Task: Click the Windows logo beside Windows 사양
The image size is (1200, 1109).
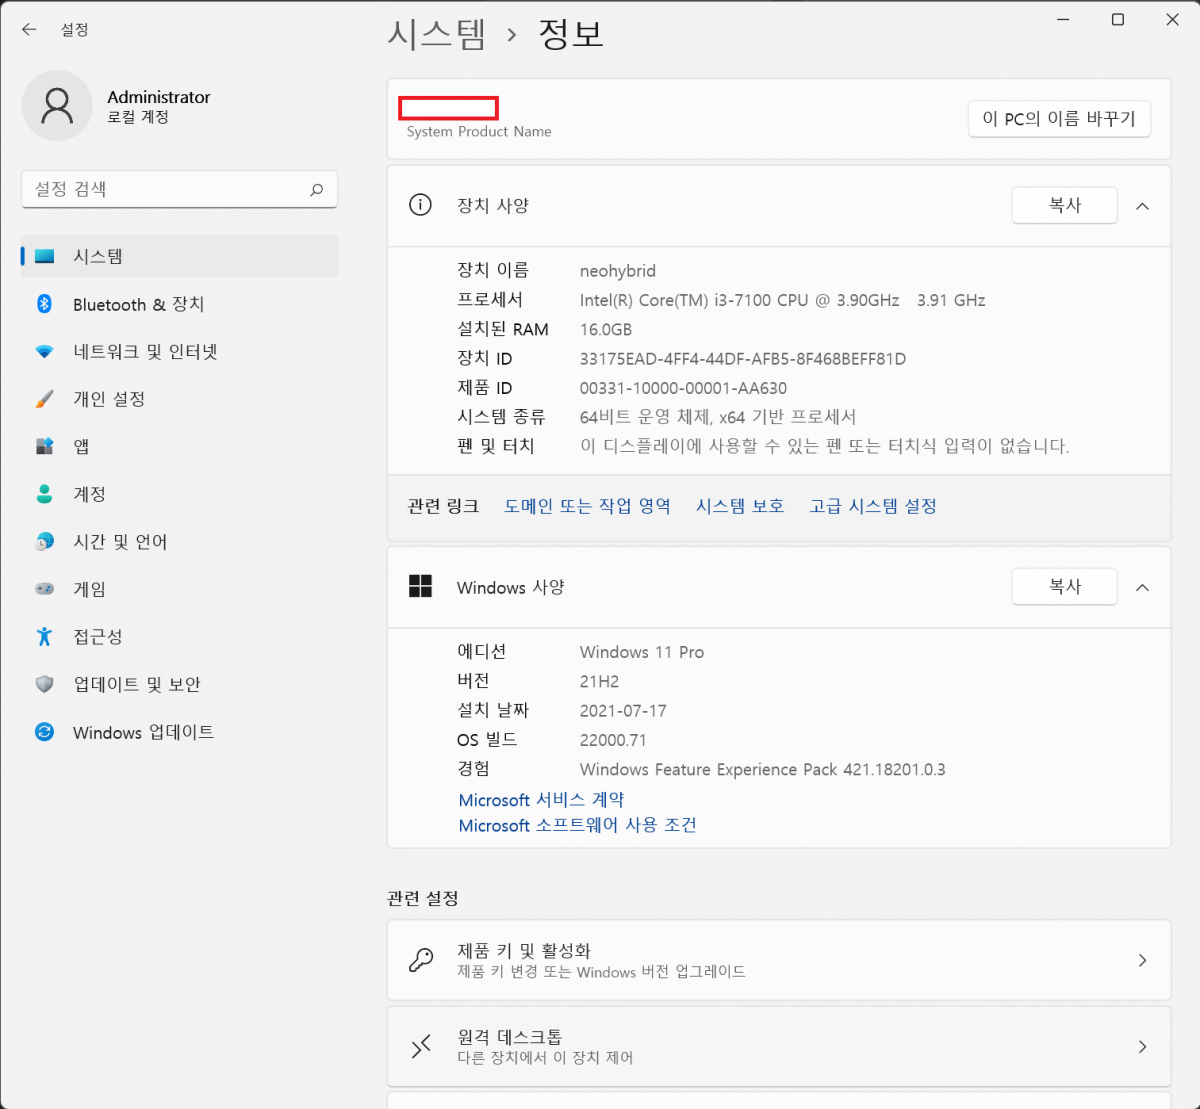Action: (x=420, y=587)
